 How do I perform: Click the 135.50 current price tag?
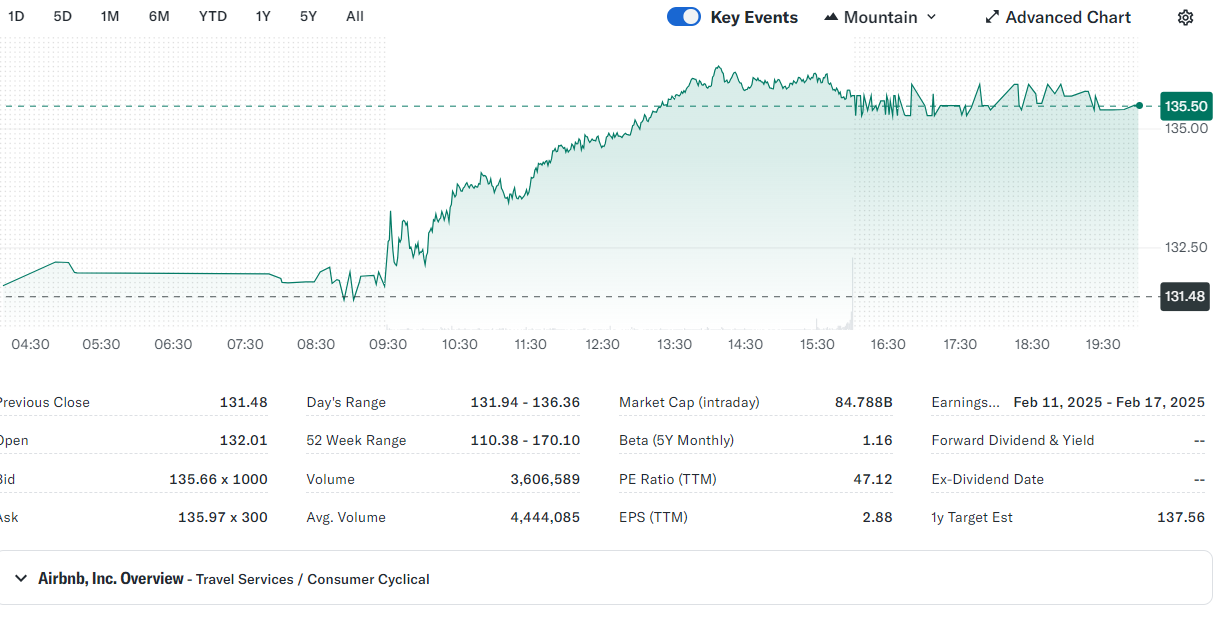(1186, 106)
